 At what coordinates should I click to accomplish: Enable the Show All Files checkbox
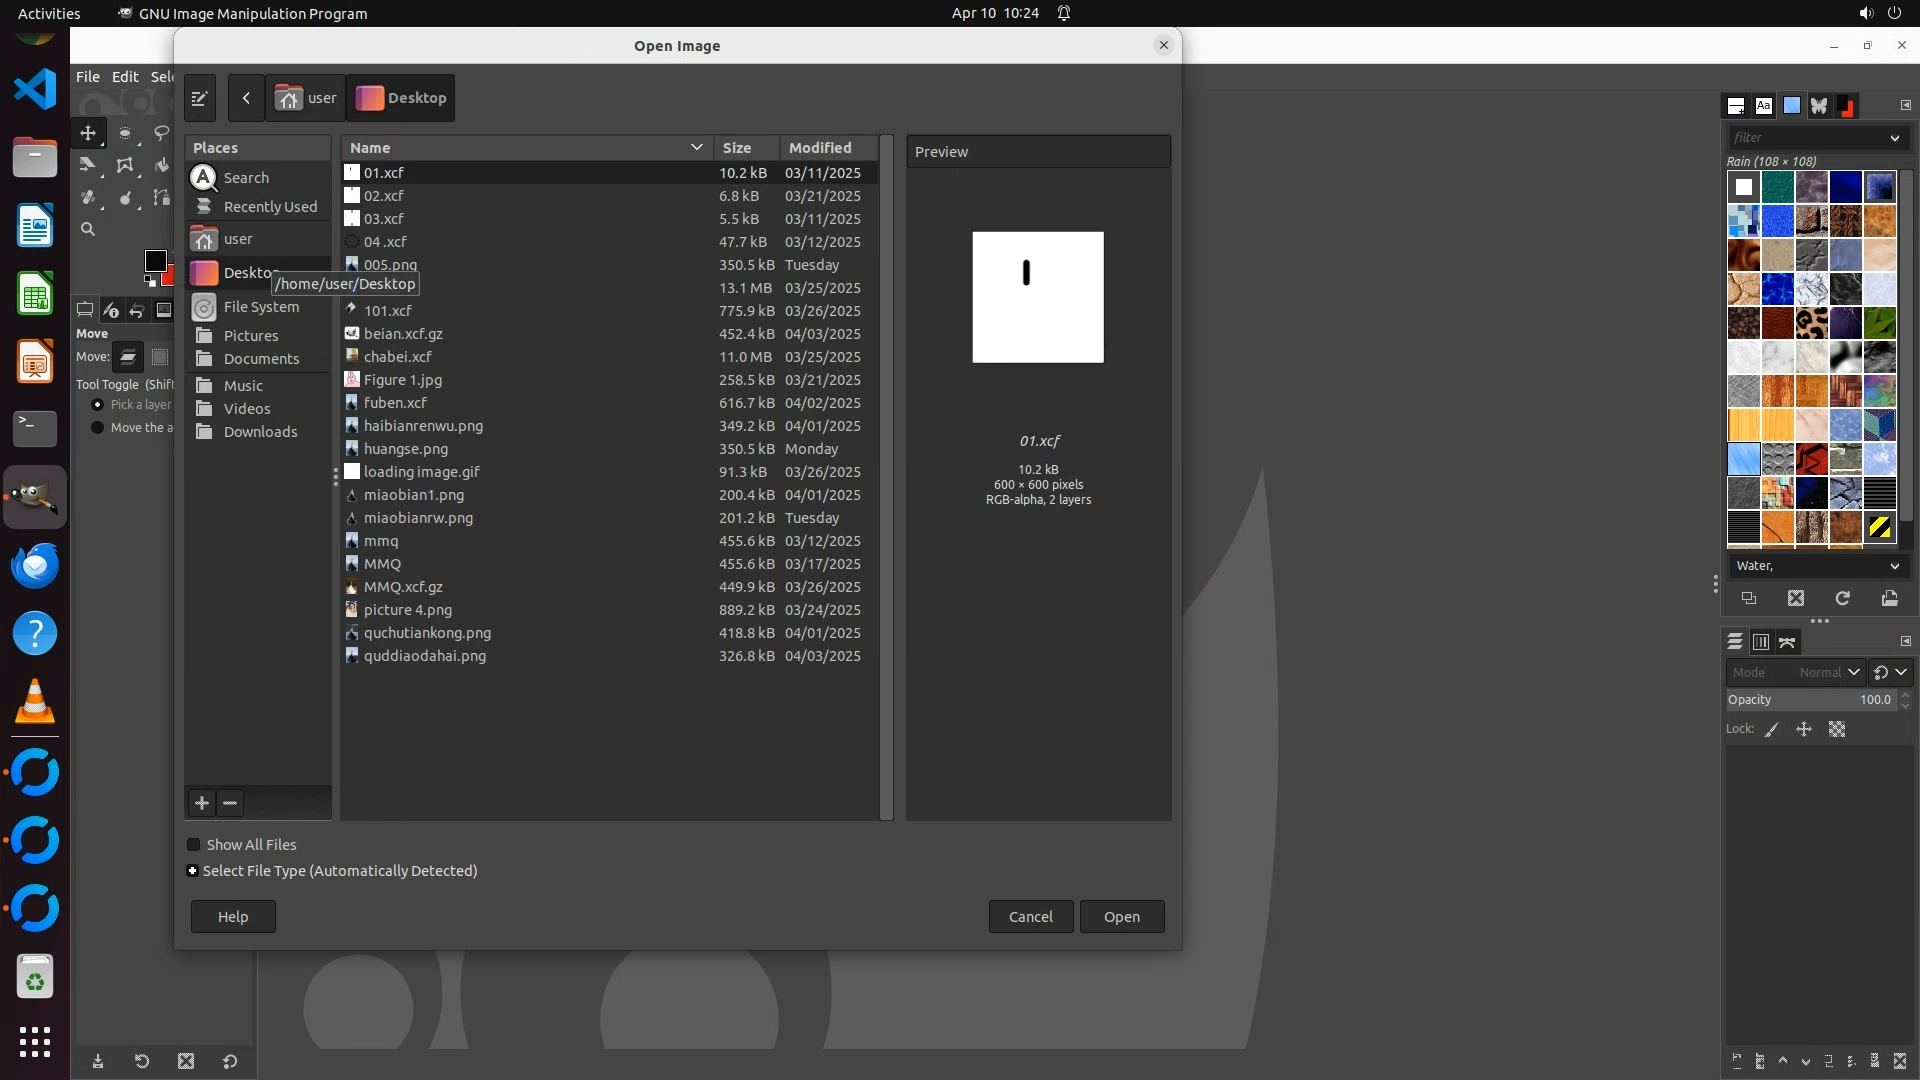(194, 845)
